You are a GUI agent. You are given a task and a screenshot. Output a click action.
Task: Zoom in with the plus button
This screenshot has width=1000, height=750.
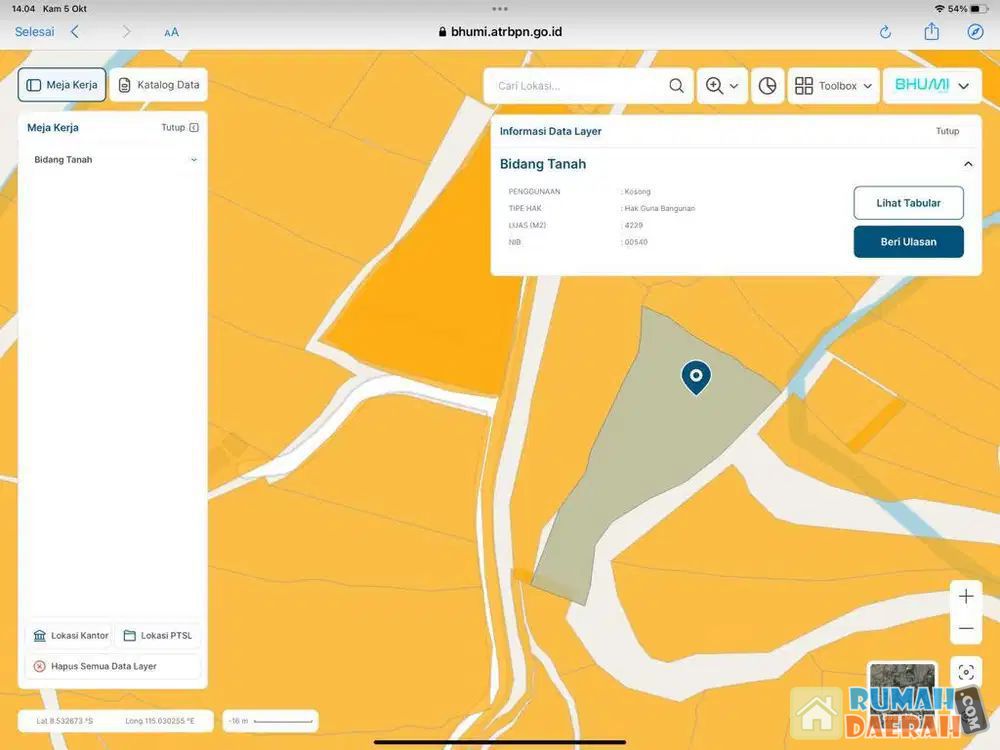pyautogui.click(x=966, y=597)
